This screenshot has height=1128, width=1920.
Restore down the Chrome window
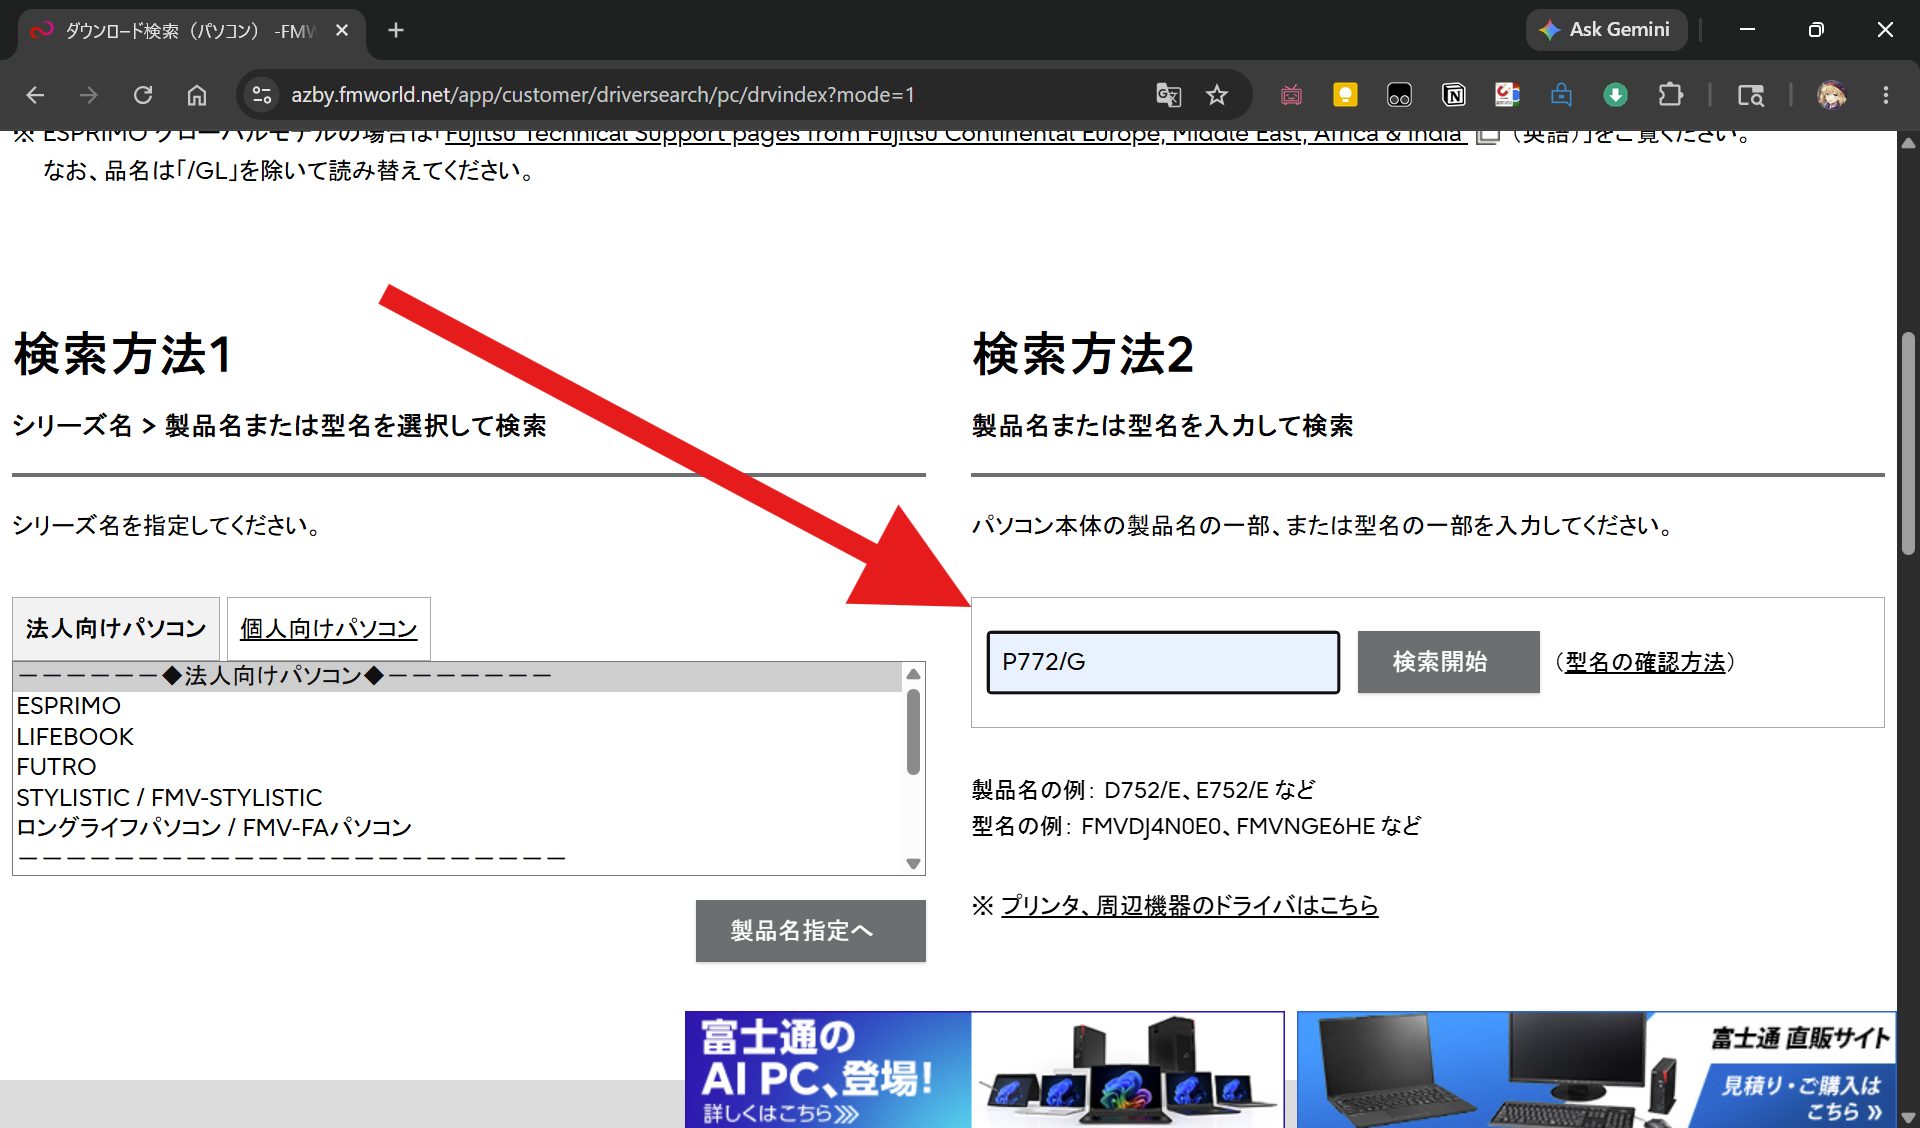[1816, 30]
